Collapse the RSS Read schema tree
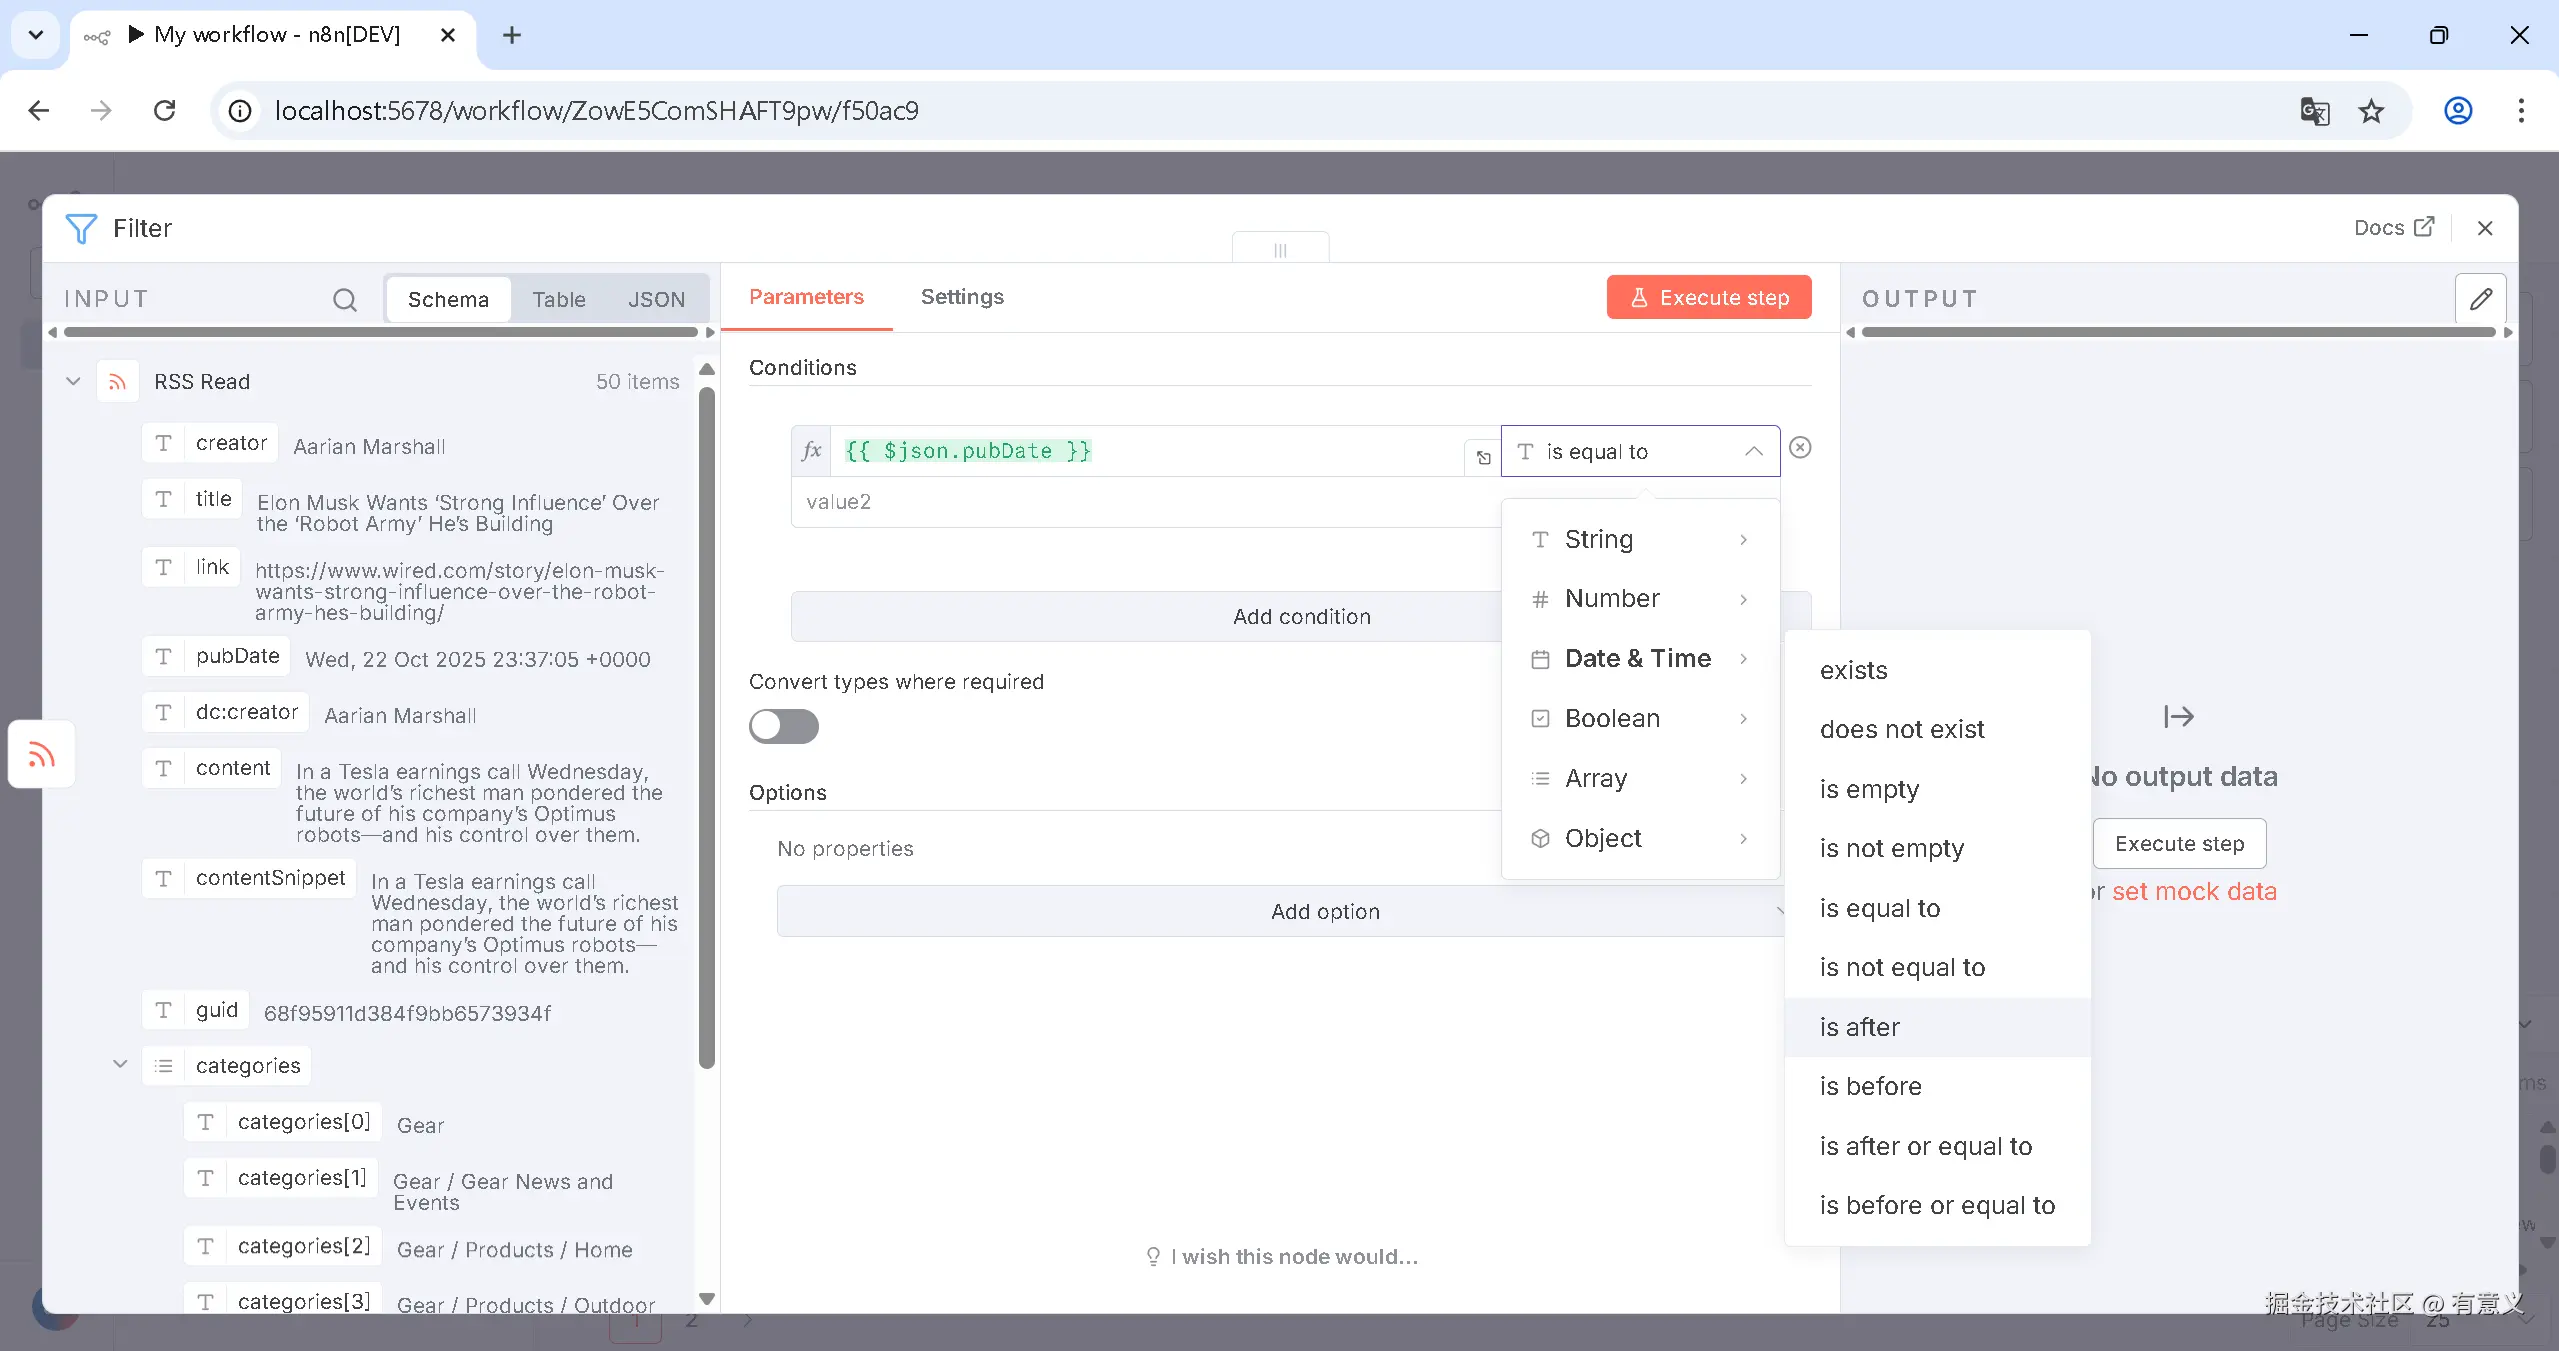 [73, 381]
